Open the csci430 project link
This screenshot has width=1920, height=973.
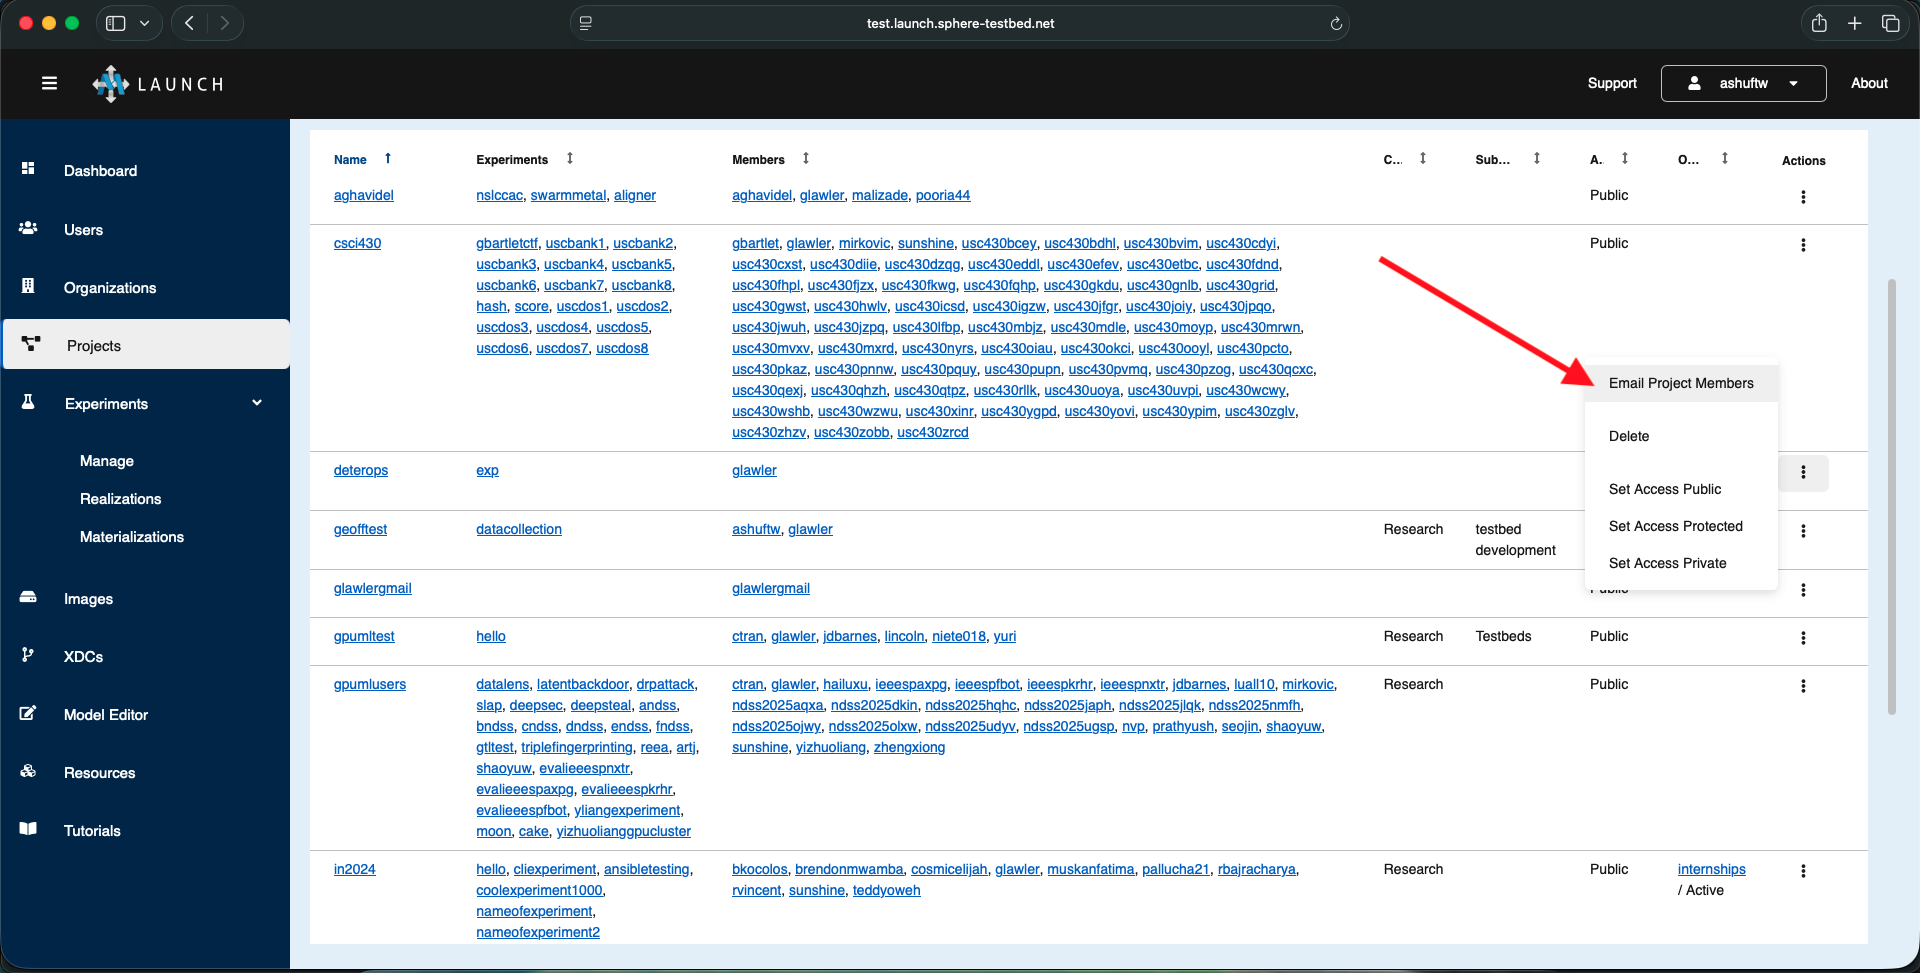[x=357, y=243]
